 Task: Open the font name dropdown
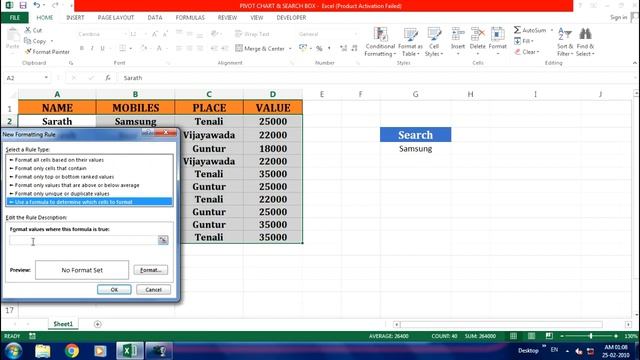pos(124,34)
